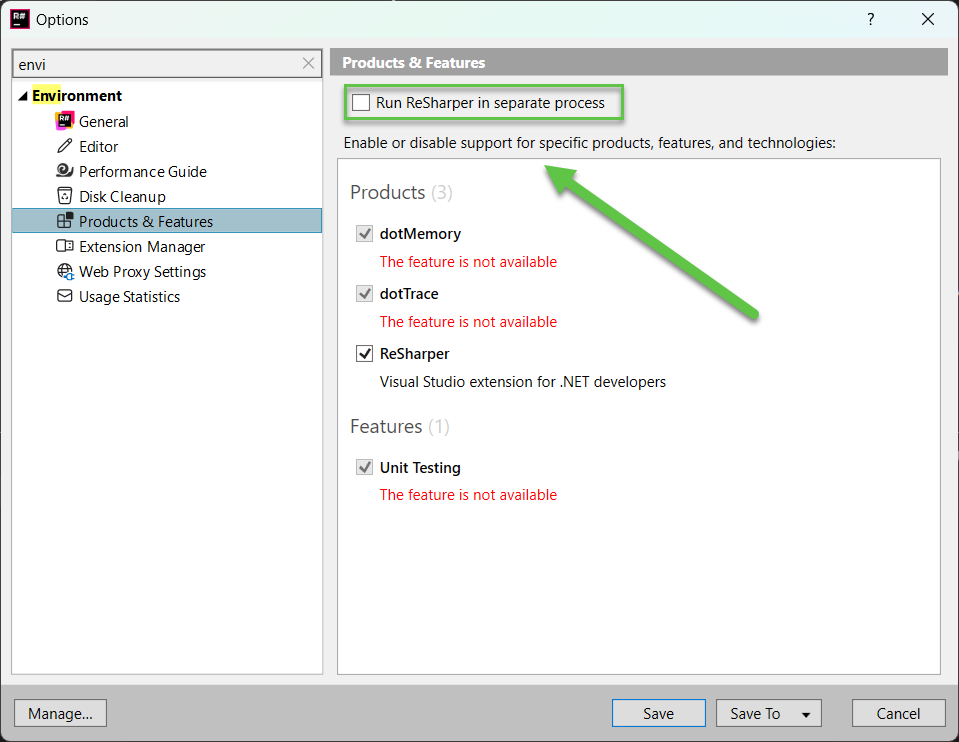The width and height of the screenshot is (959, 742).
Task: Enable Run ReSharper in separate process
Action: click(x=361, y=102)
